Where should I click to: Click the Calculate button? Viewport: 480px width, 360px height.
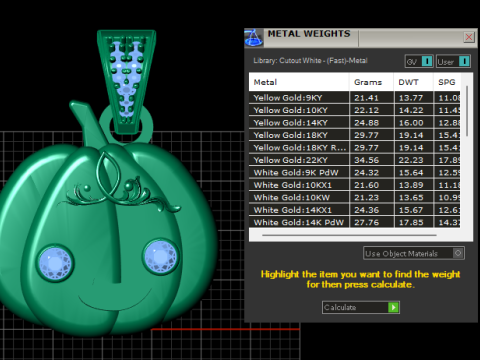[x=361, y=307]
